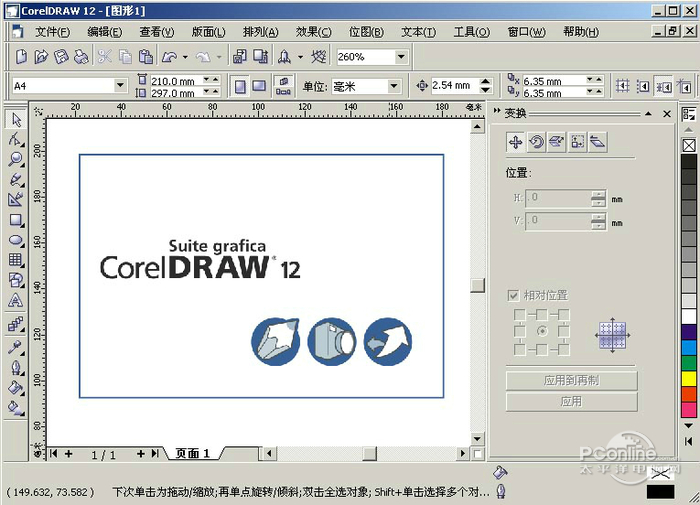This screenshot has width=700, height=505.
Task: Open the Size transformation tab
Action: (x=577, y=142)
